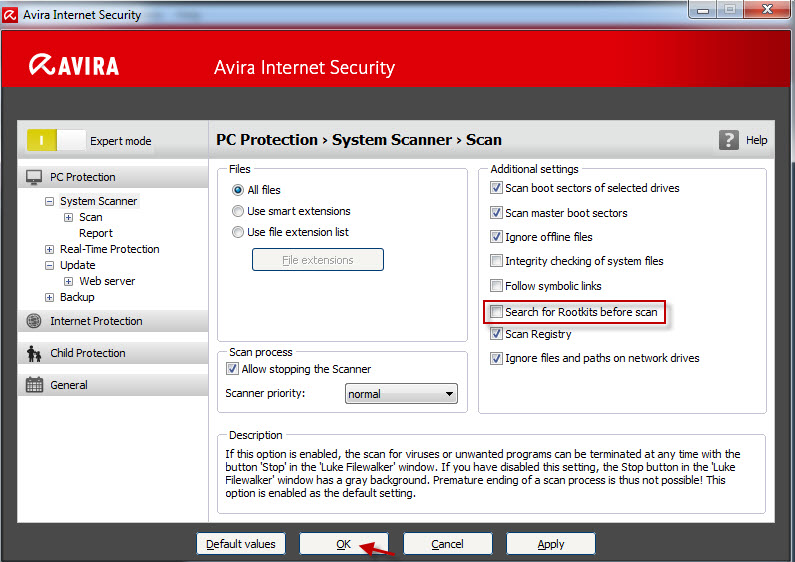
Task: Select Scan under System Scanner
Action: tap(91, 217)
